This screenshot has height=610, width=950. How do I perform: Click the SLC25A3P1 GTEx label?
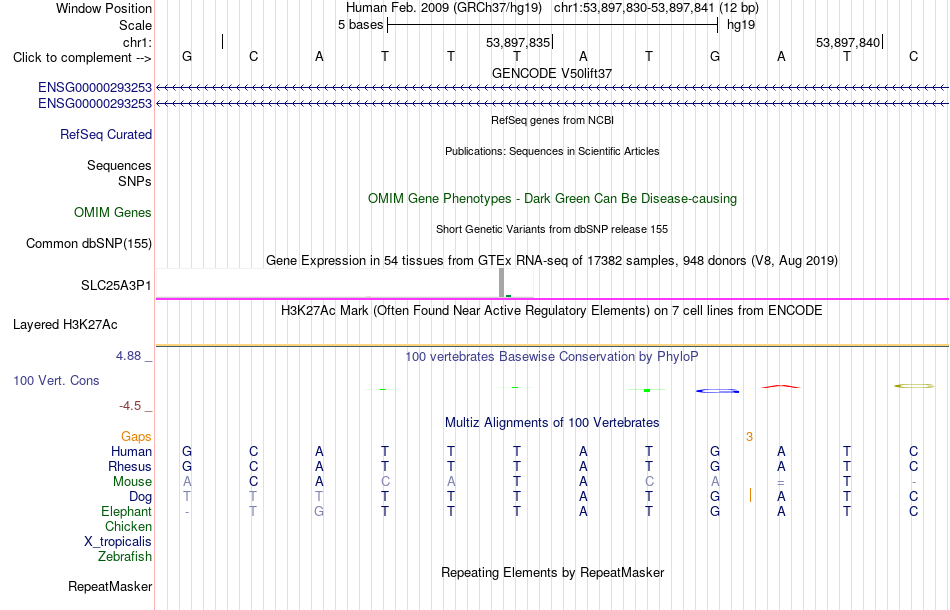(116, 285)
